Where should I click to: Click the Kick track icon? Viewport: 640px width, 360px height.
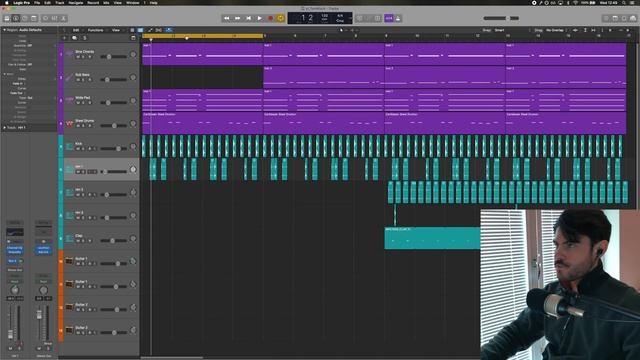click(69, 146)
